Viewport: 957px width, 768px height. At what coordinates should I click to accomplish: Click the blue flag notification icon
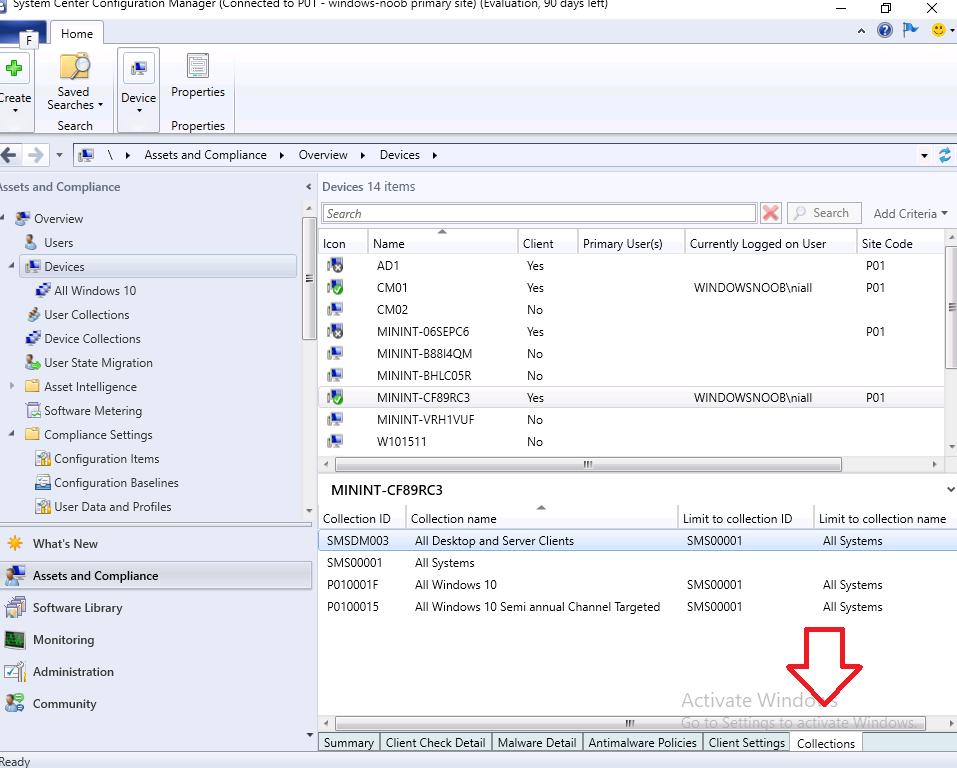(910, 29)
